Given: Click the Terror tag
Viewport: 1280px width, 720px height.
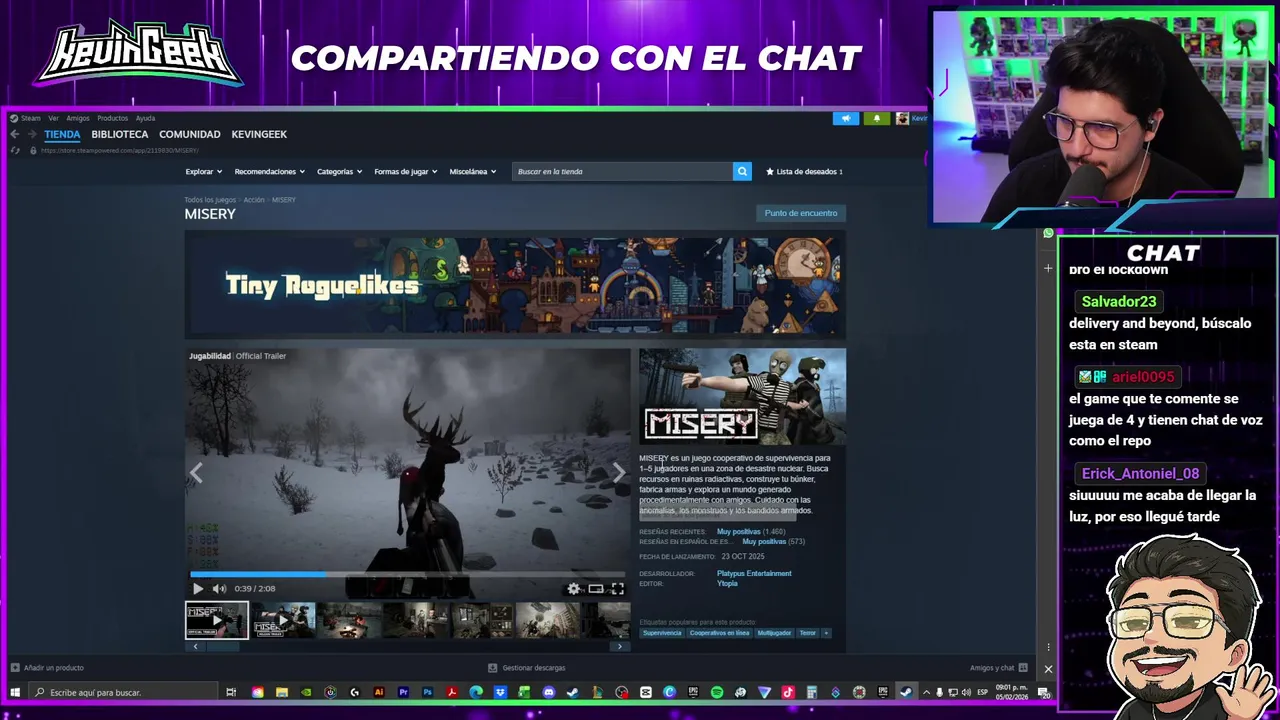Looking at the screenshot, I should [807, 633].
